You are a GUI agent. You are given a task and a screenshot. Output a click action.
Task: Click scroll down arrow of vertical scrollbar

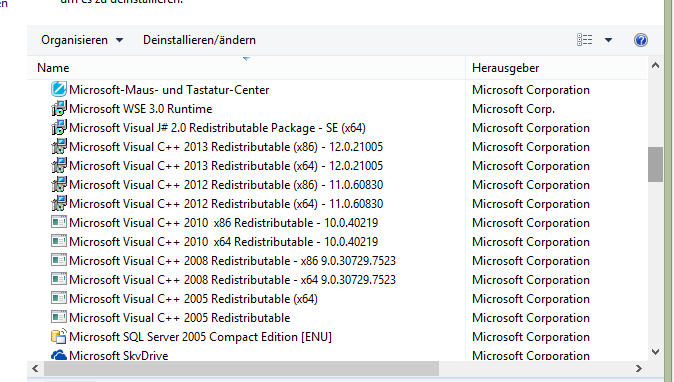[655, 352]
